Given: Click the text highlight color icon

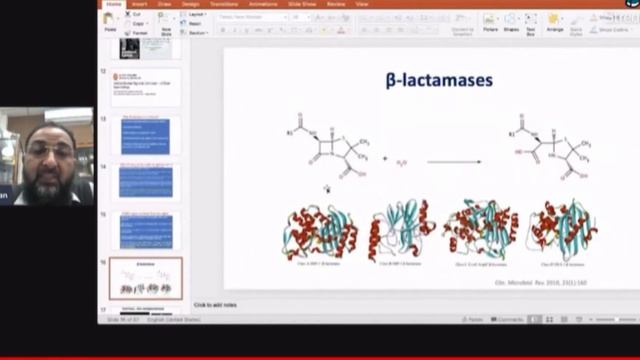Looking at the screenshot, I should point(324,31).
